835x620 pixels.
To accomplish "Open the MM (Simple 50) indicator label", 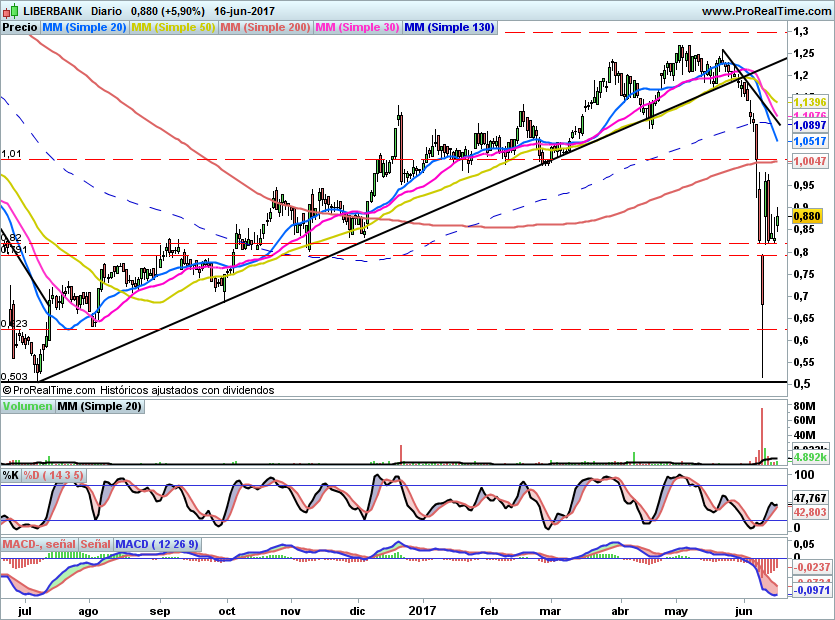I will (173, 27).
